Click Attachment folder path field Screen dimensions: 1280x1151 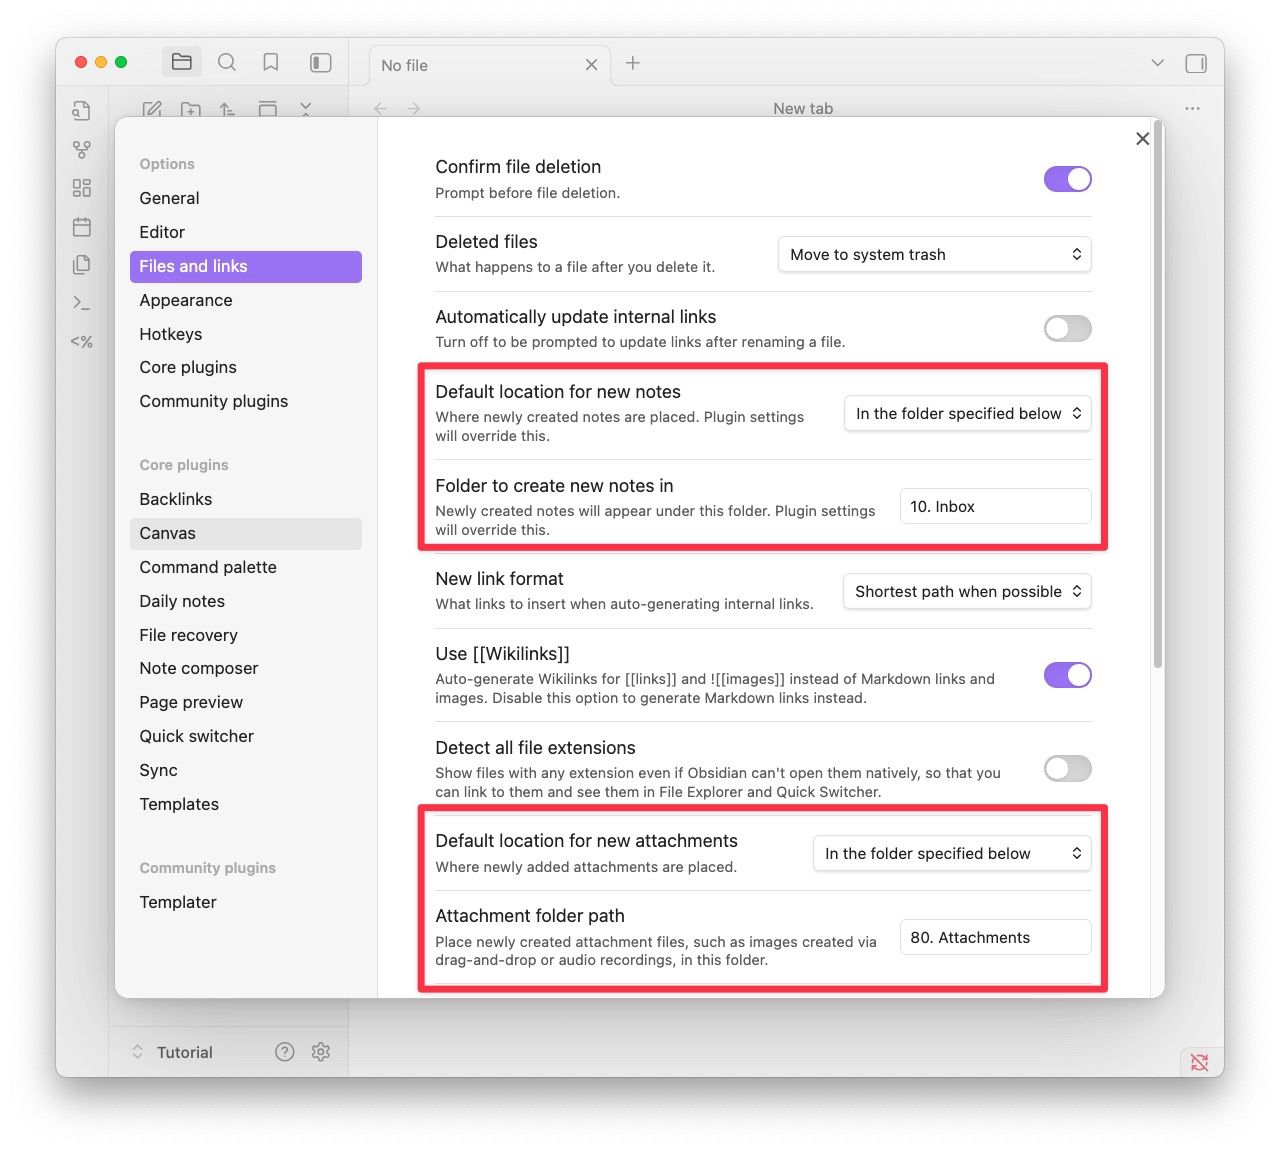[x=996, y=937]
